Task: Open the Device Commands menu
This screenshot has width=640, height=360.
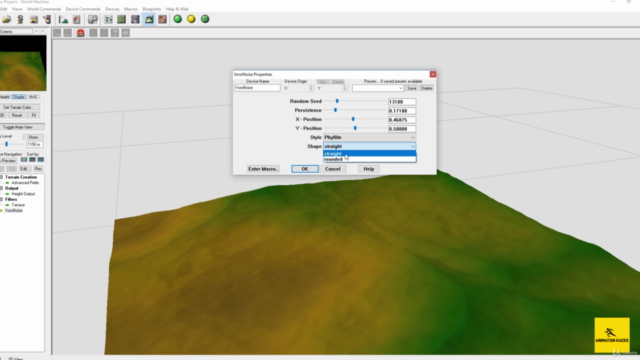Action: point(83,9)
